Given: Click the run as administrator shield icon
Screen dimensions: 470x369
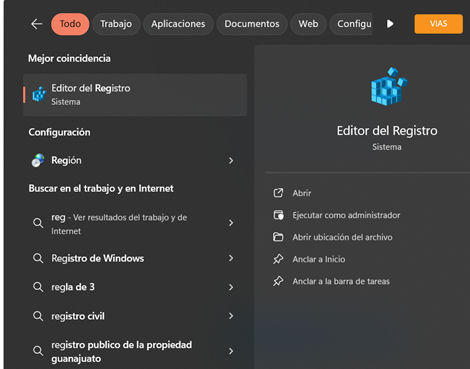Looking at the screenshot, I should 278,215.
